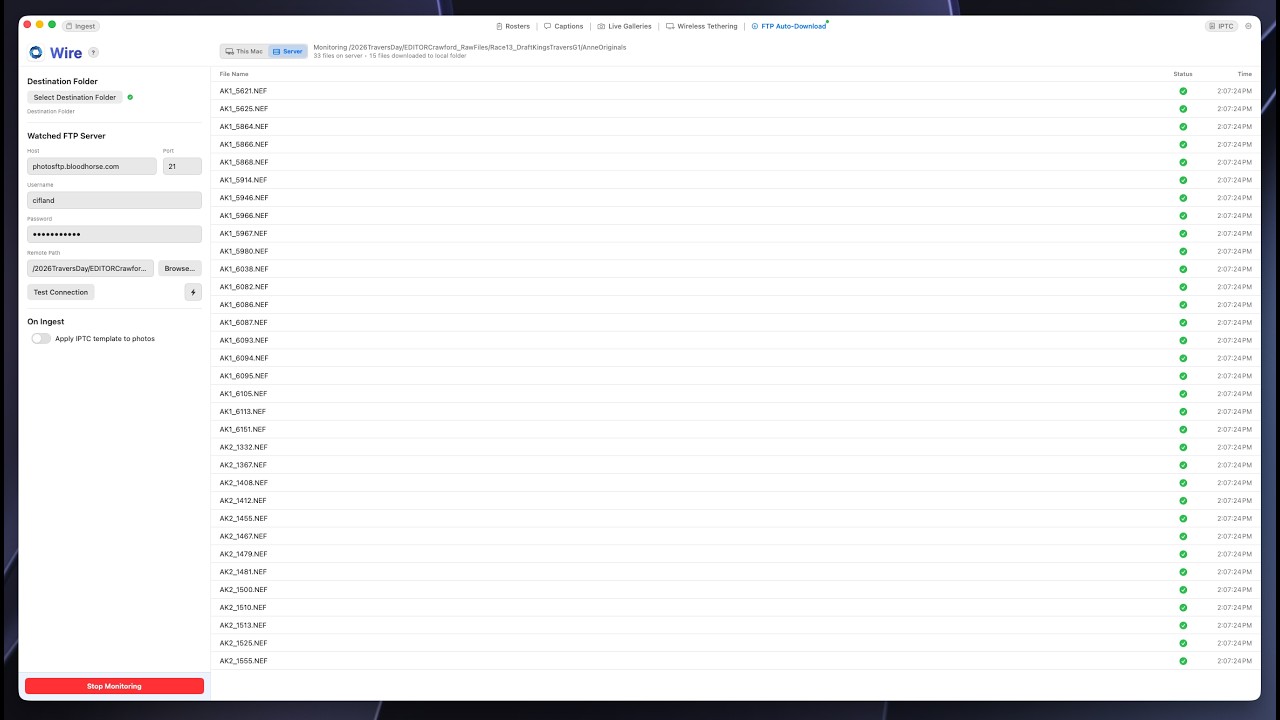Image resolution: width=1280 pixels, height=720 pixels.
Task: Click the green status check for AK1_5621.NEF
Action: point(1183,91)
